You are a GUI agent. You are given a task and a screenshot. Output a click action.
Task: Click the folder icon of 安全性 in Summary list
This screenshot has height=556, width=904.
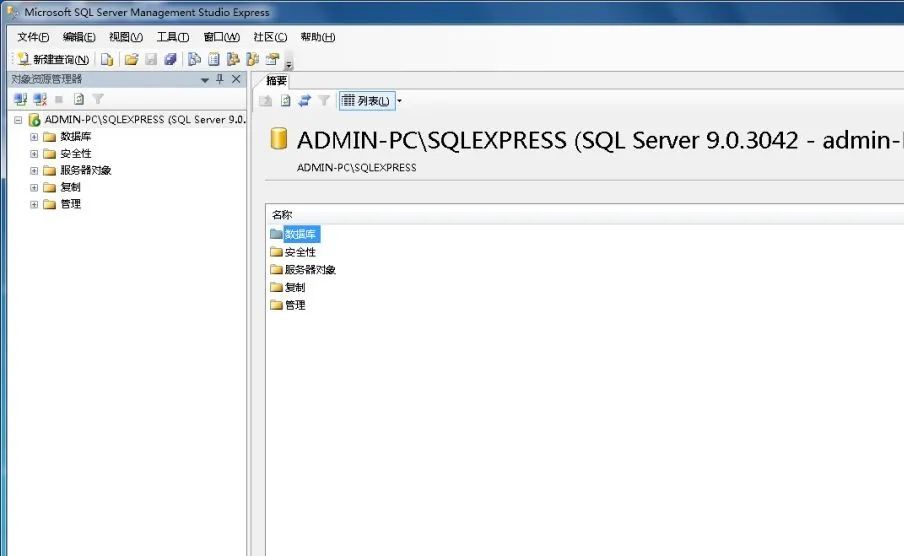tap(276, 251)
